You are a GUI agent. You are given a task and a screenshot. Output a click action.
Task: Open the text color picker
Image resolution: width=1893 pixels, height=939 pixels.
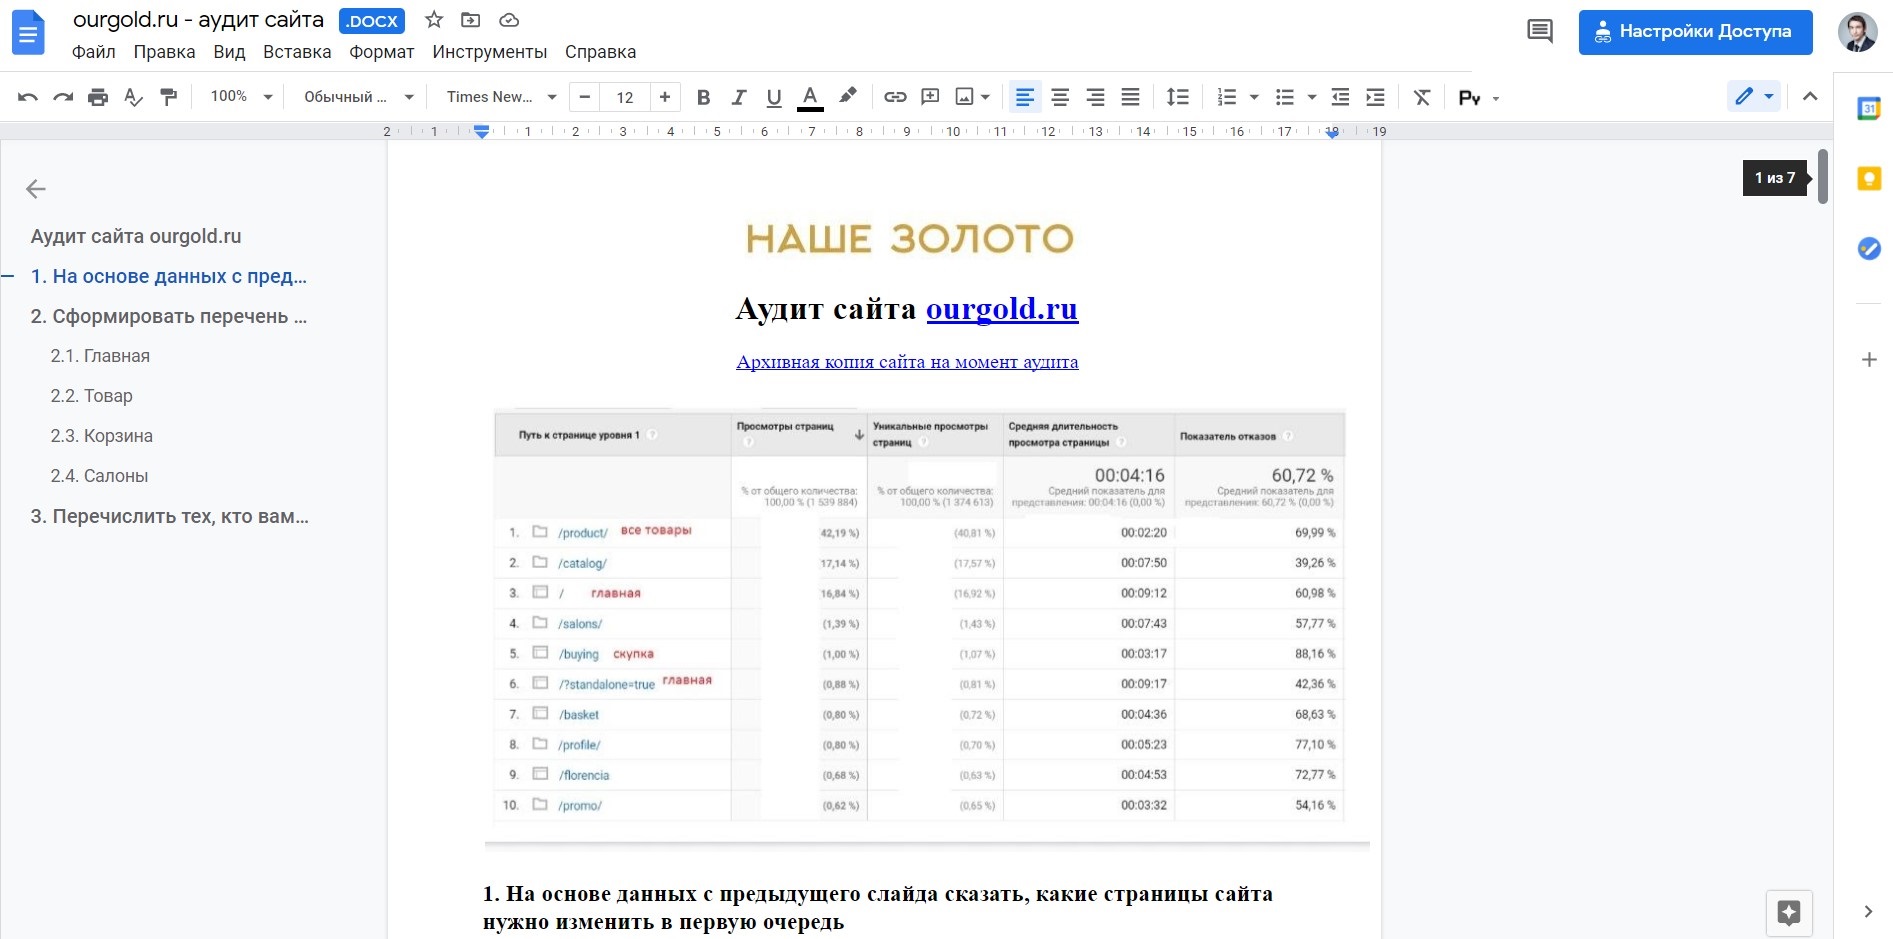pos(809,97)
